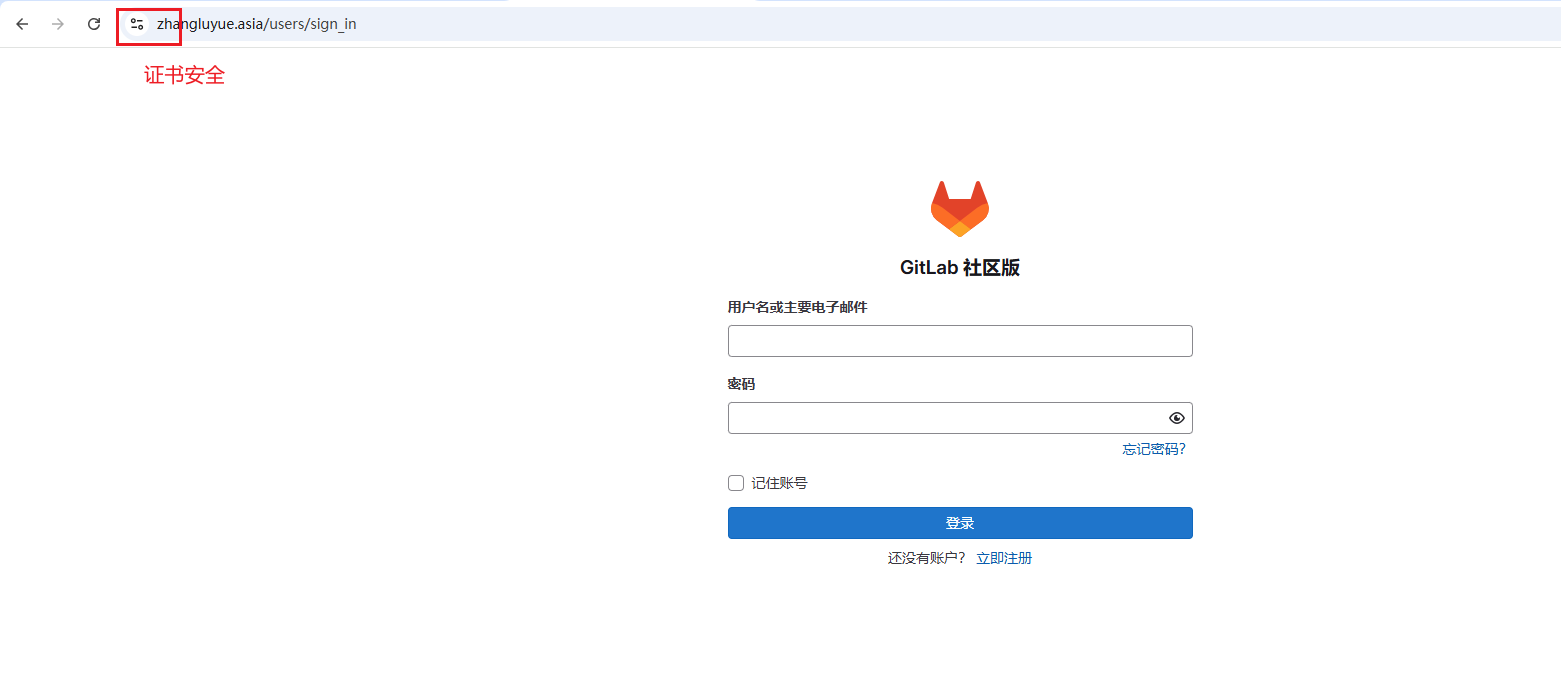This screenshot has height=682, width=1561.
Task: Click the 记住账号 label text
Action: 779,483
